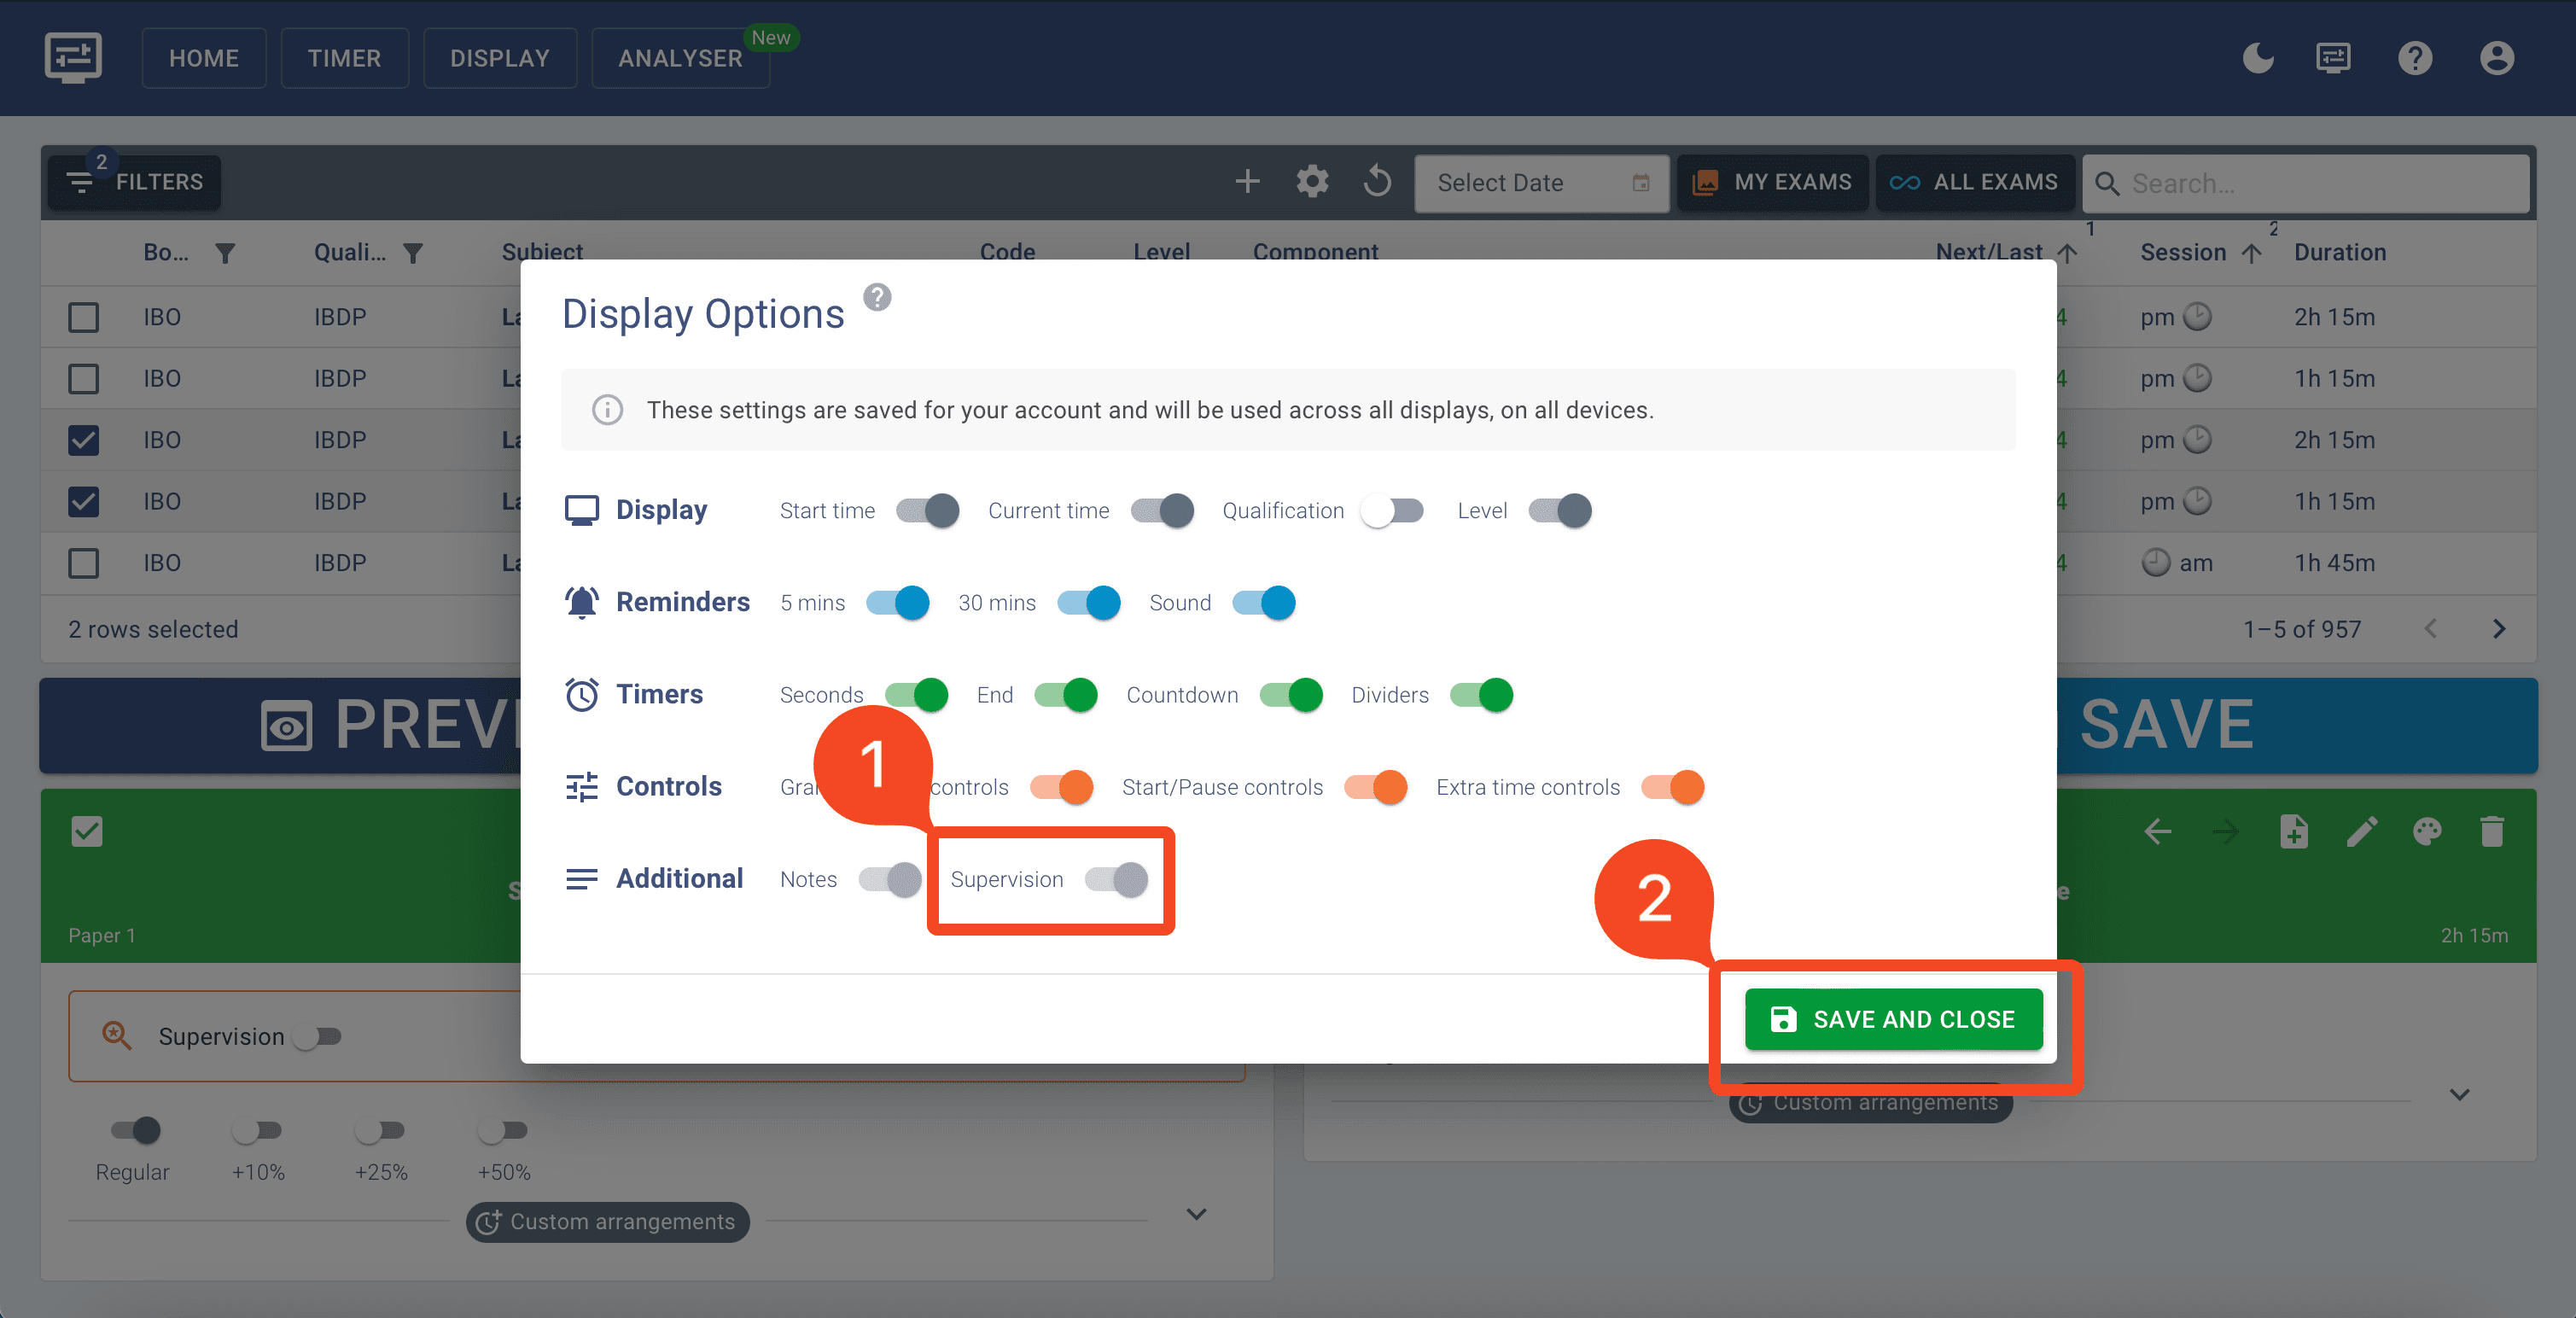The height and width of the screenshot is (1318, 2576).
Task: Click the settings gear icon
Action: [1314, 182]
